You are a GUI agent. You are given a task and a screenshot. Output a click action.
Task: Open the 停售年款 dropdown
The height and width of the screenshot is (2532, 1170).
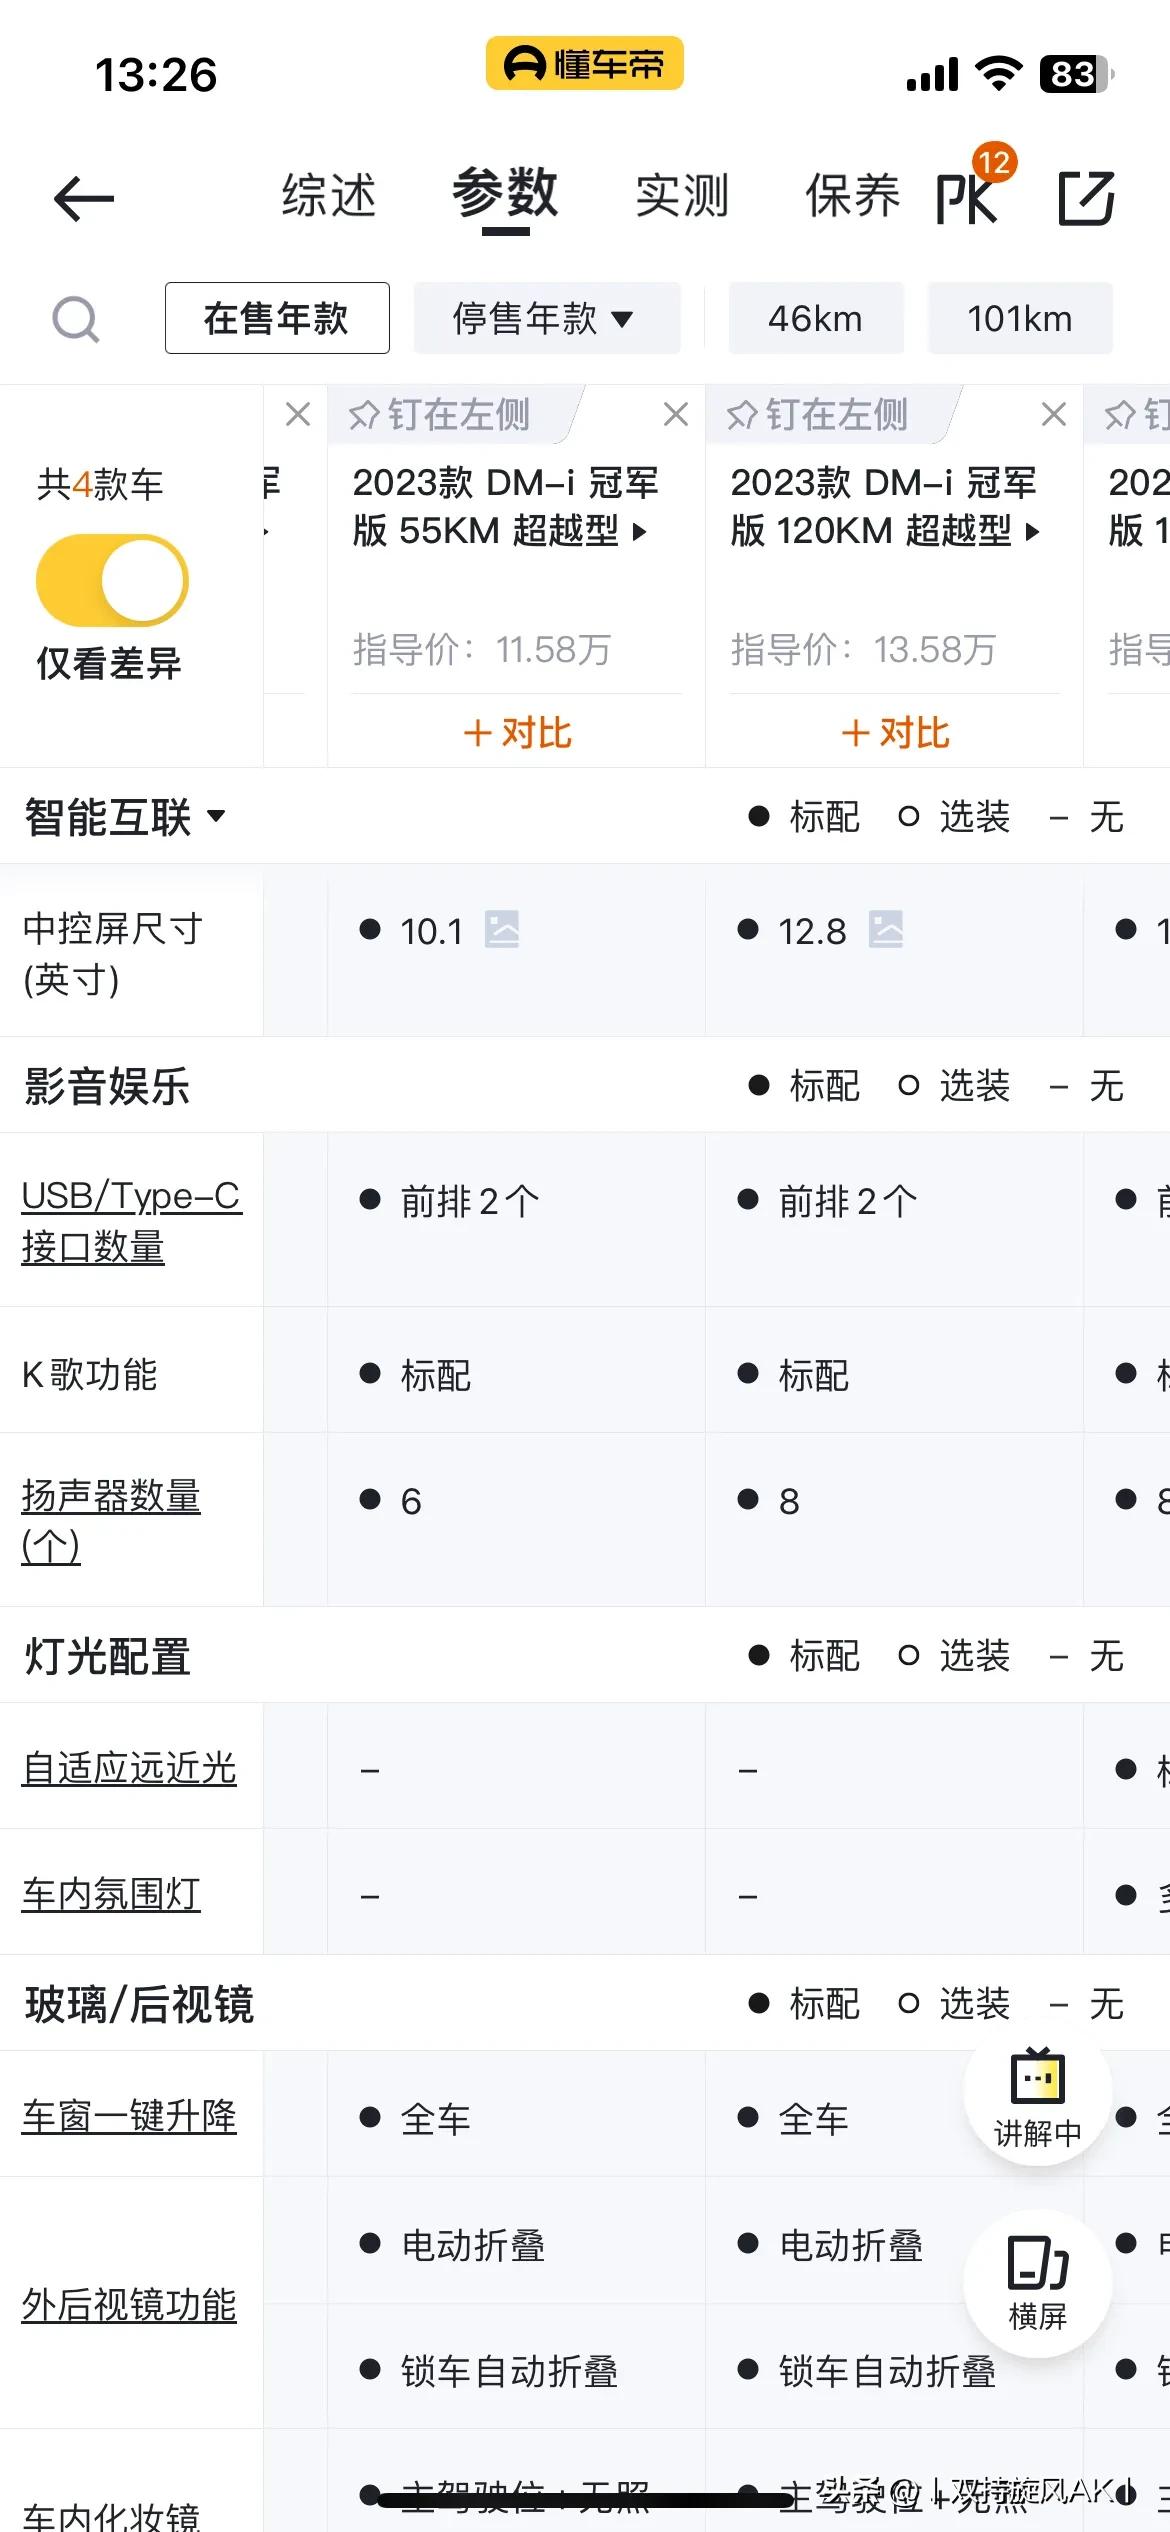point(547,318)
